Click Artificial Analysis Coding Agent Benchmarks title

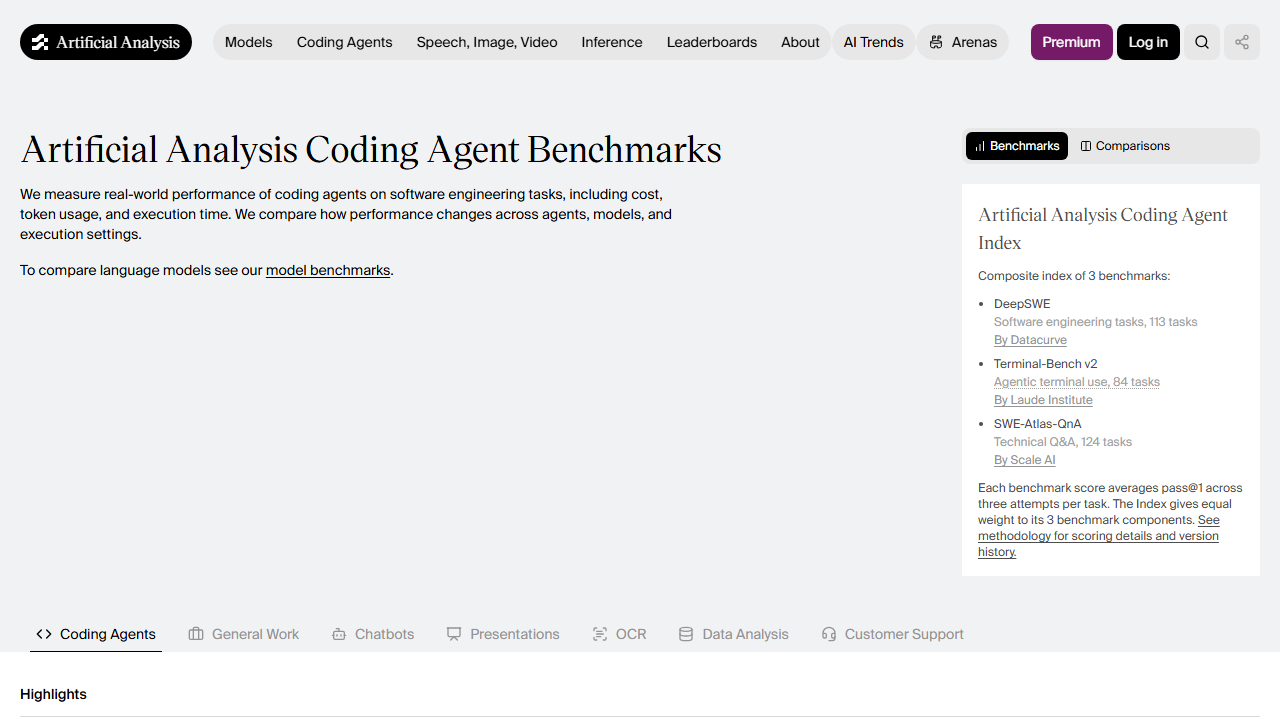tap(371, 150)
